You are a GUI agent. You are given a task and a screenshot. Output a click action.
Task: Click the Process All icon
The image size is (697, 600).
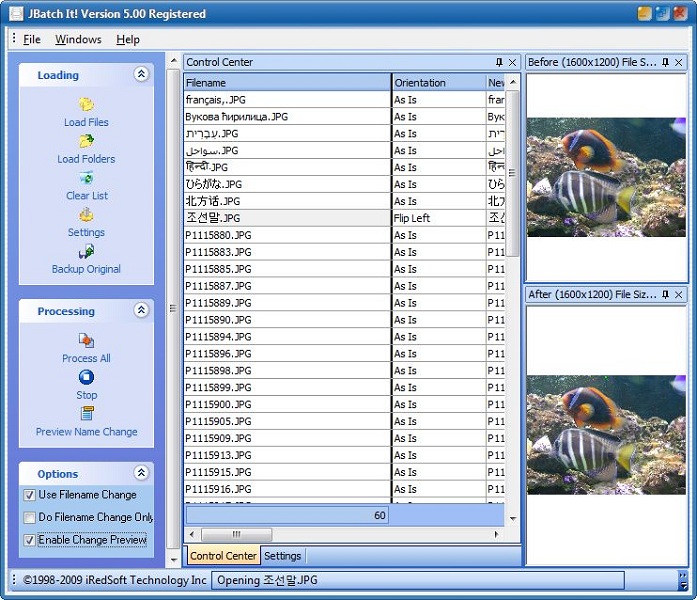coord(86,340)
